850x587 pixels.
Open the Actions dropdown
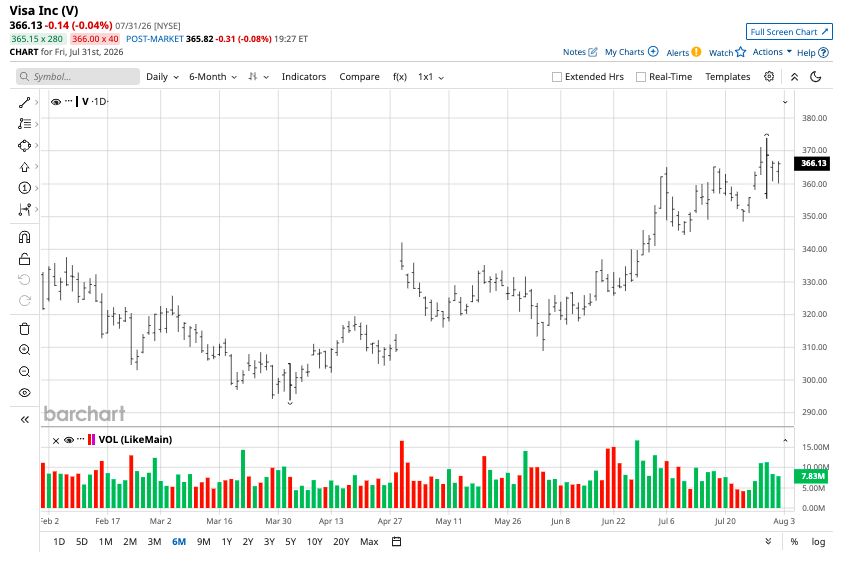tap(772, 52)
